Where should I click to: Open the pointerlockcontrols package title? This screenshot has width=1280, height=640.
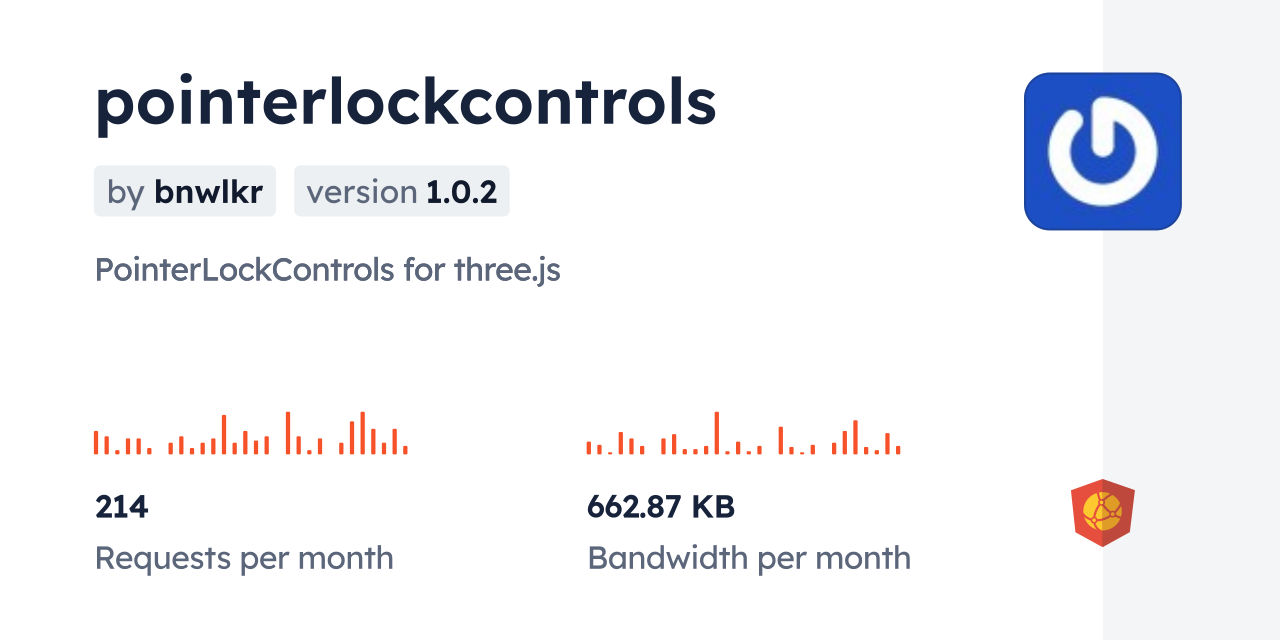405,103
